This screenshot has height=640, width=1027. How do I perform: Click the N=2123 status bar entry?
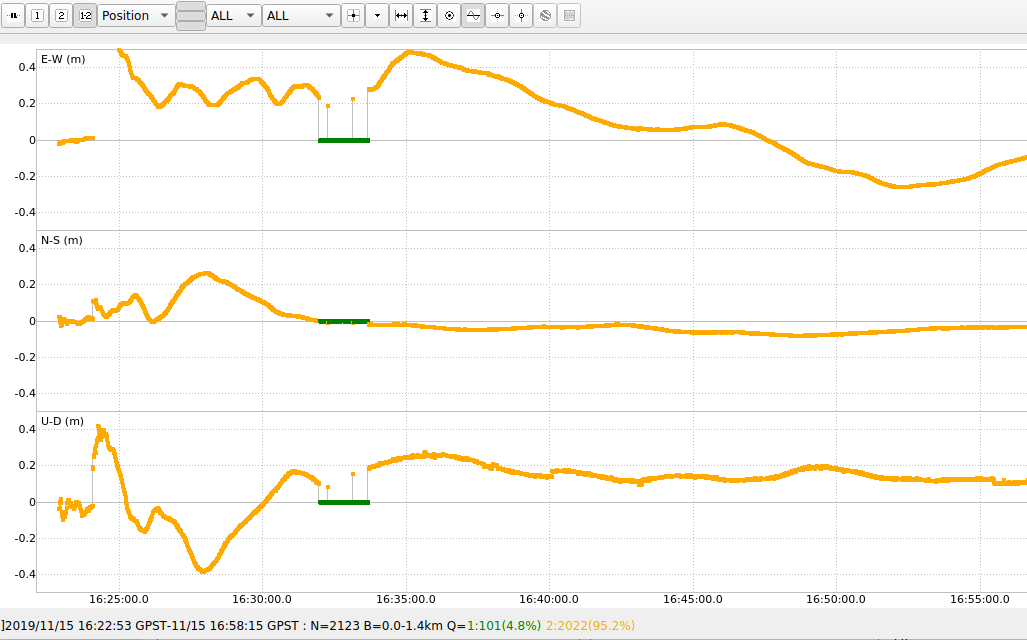tap(335, 626)
